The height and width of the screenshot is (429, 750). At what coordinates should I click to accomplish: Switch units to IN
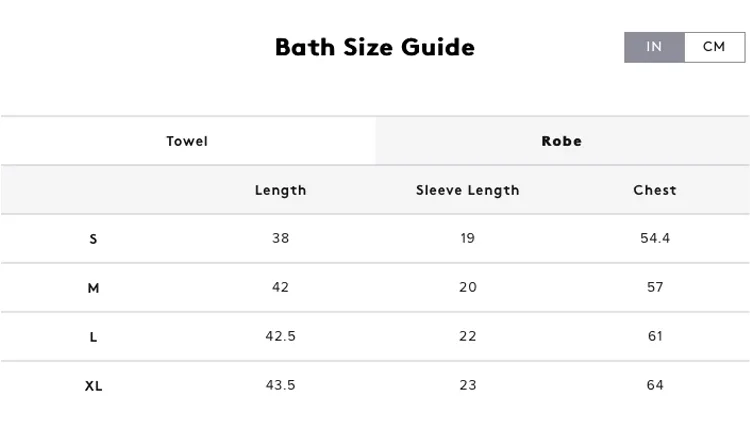pyautogui.click(x=654, y=47)
